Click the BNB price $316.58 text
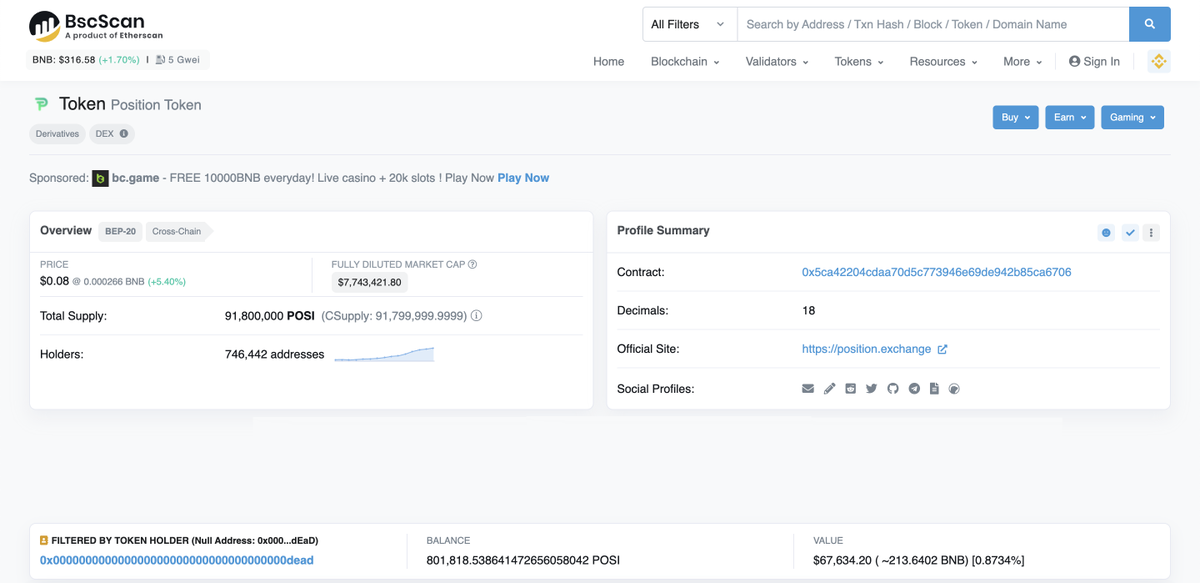 point(63,60)
